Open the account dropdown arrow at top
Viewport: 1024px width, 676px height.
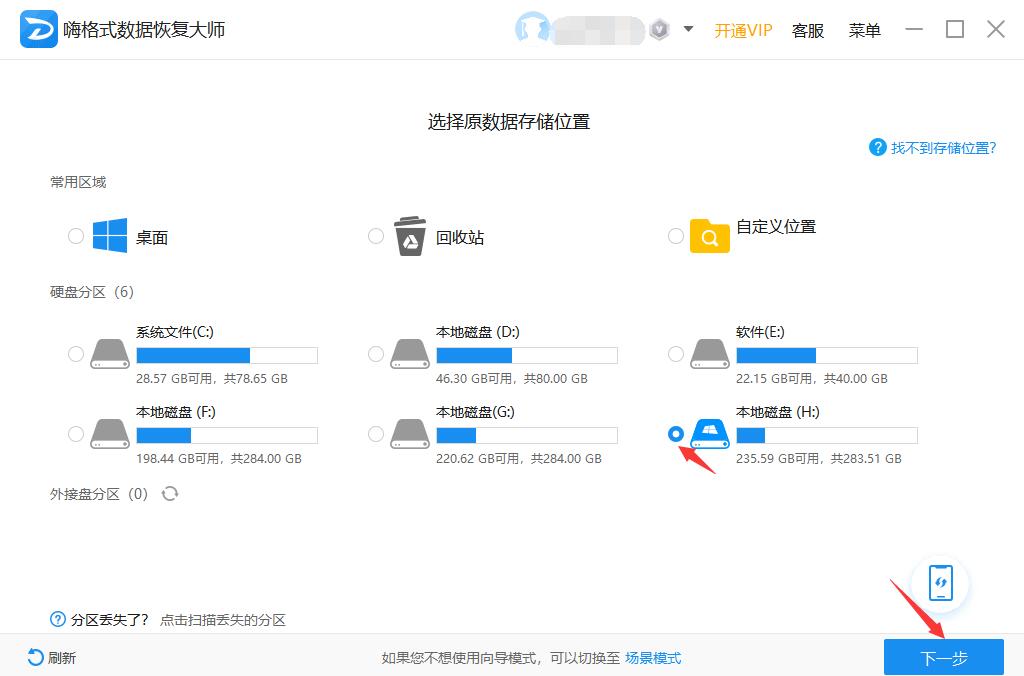coord(688,29)
